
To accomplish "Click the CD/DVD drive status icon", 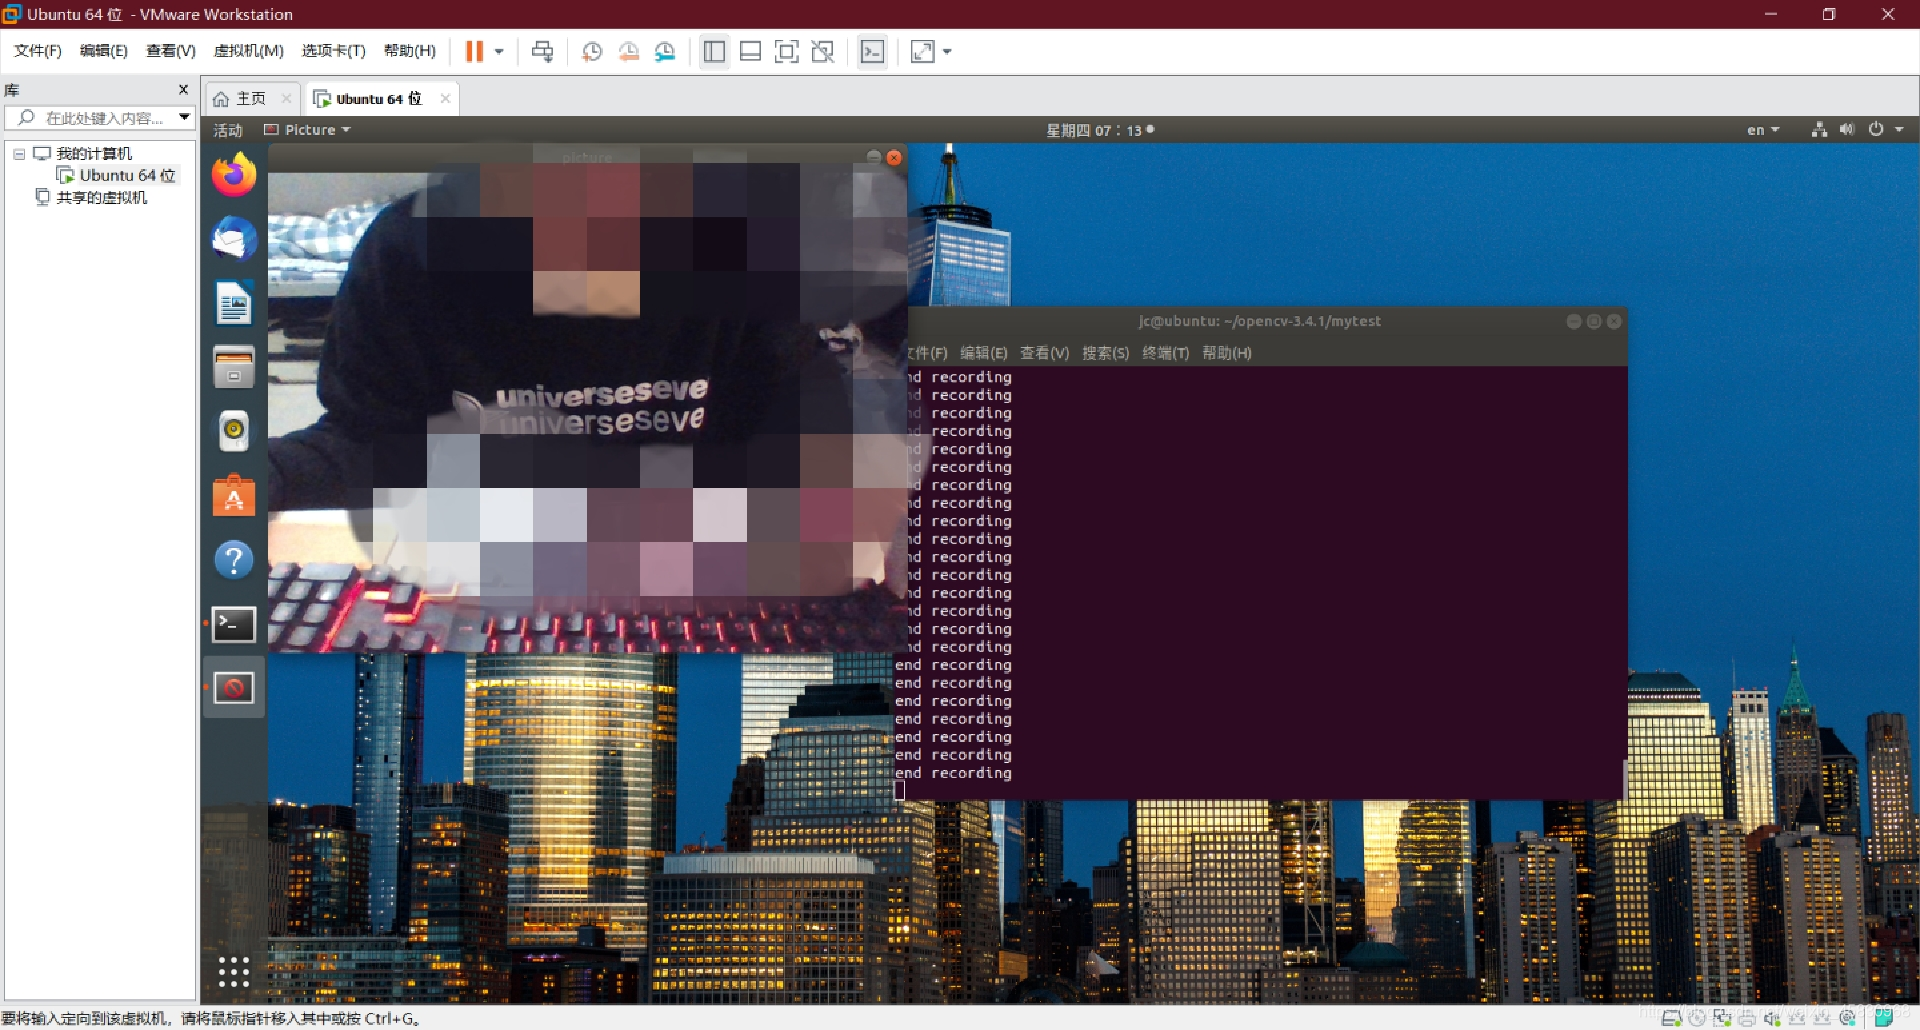I will [1697, 1019].
